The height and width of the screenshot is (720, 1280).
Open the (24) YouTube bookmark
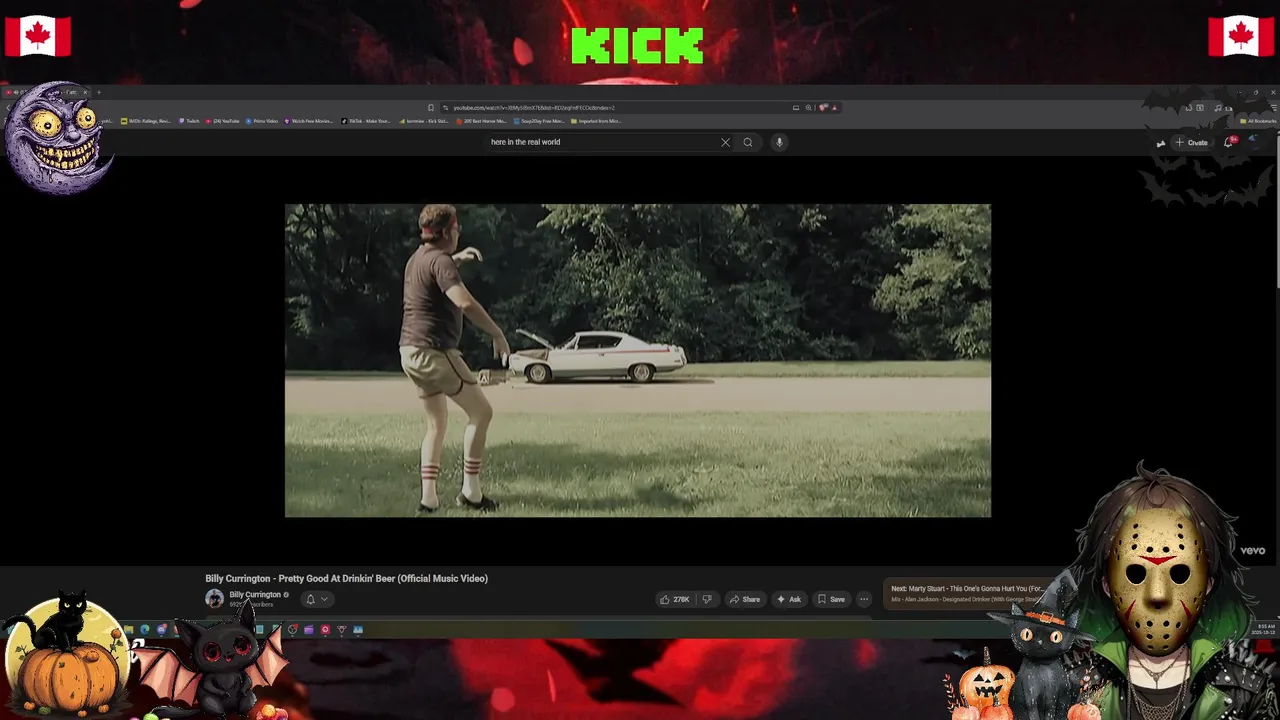tap(223, 121)
